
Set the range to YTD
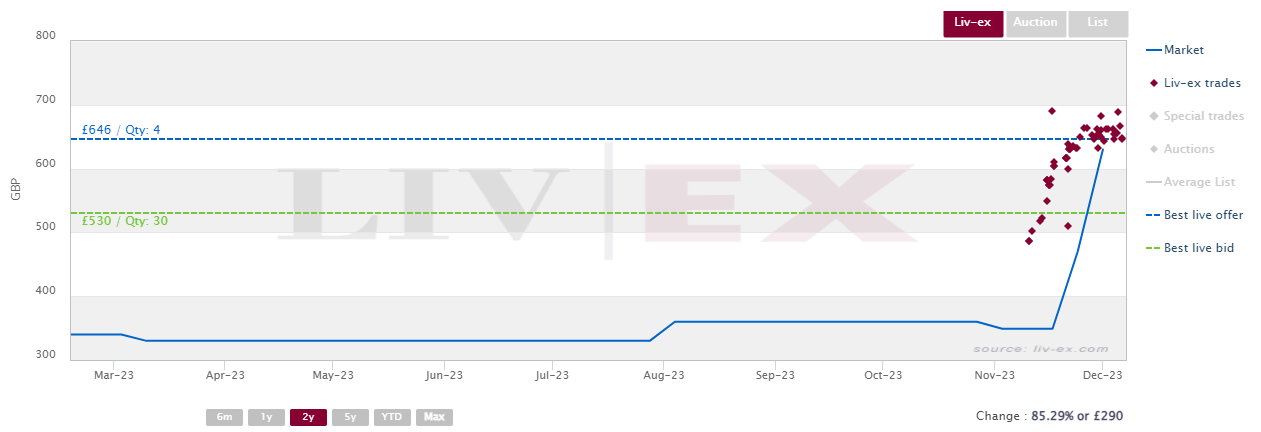coord(392,417)
